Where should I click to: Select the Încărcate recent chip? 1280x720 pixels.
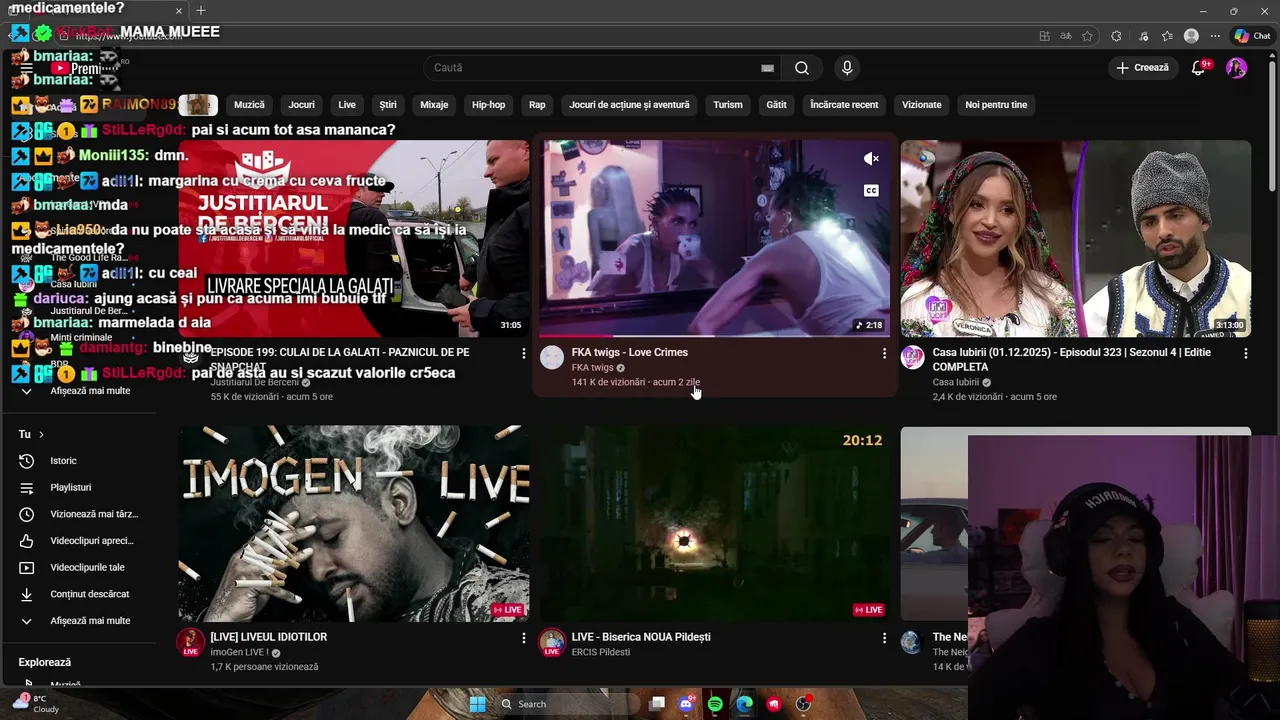844,105
